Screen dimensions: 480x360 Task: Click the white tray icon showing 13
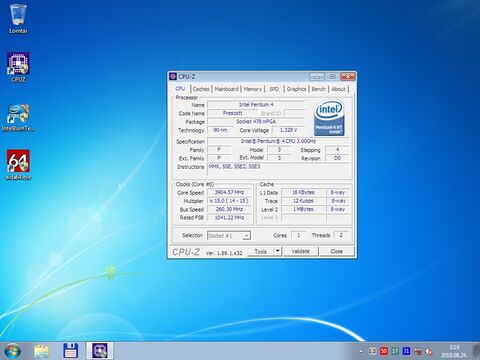pyautogui.click(x=372, y=351)
